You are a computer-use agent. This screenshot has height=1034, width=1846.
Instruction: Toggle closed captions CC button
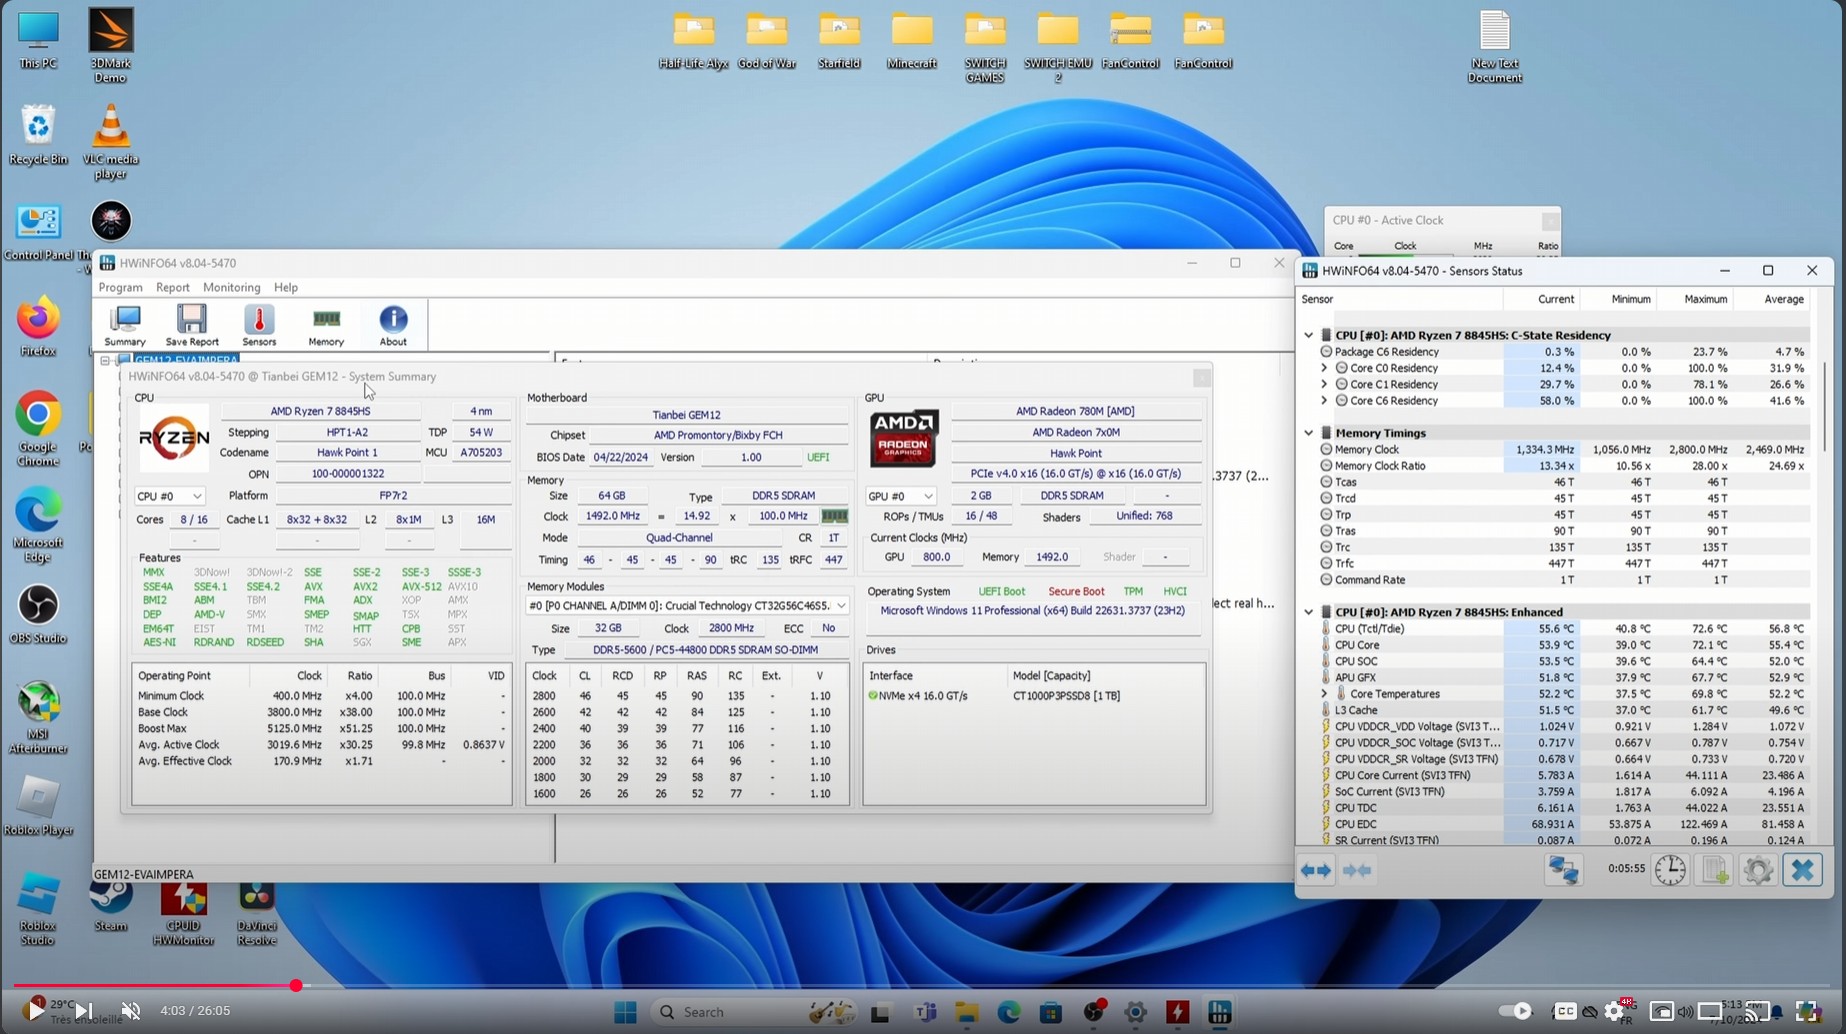coord(1565,1011)
